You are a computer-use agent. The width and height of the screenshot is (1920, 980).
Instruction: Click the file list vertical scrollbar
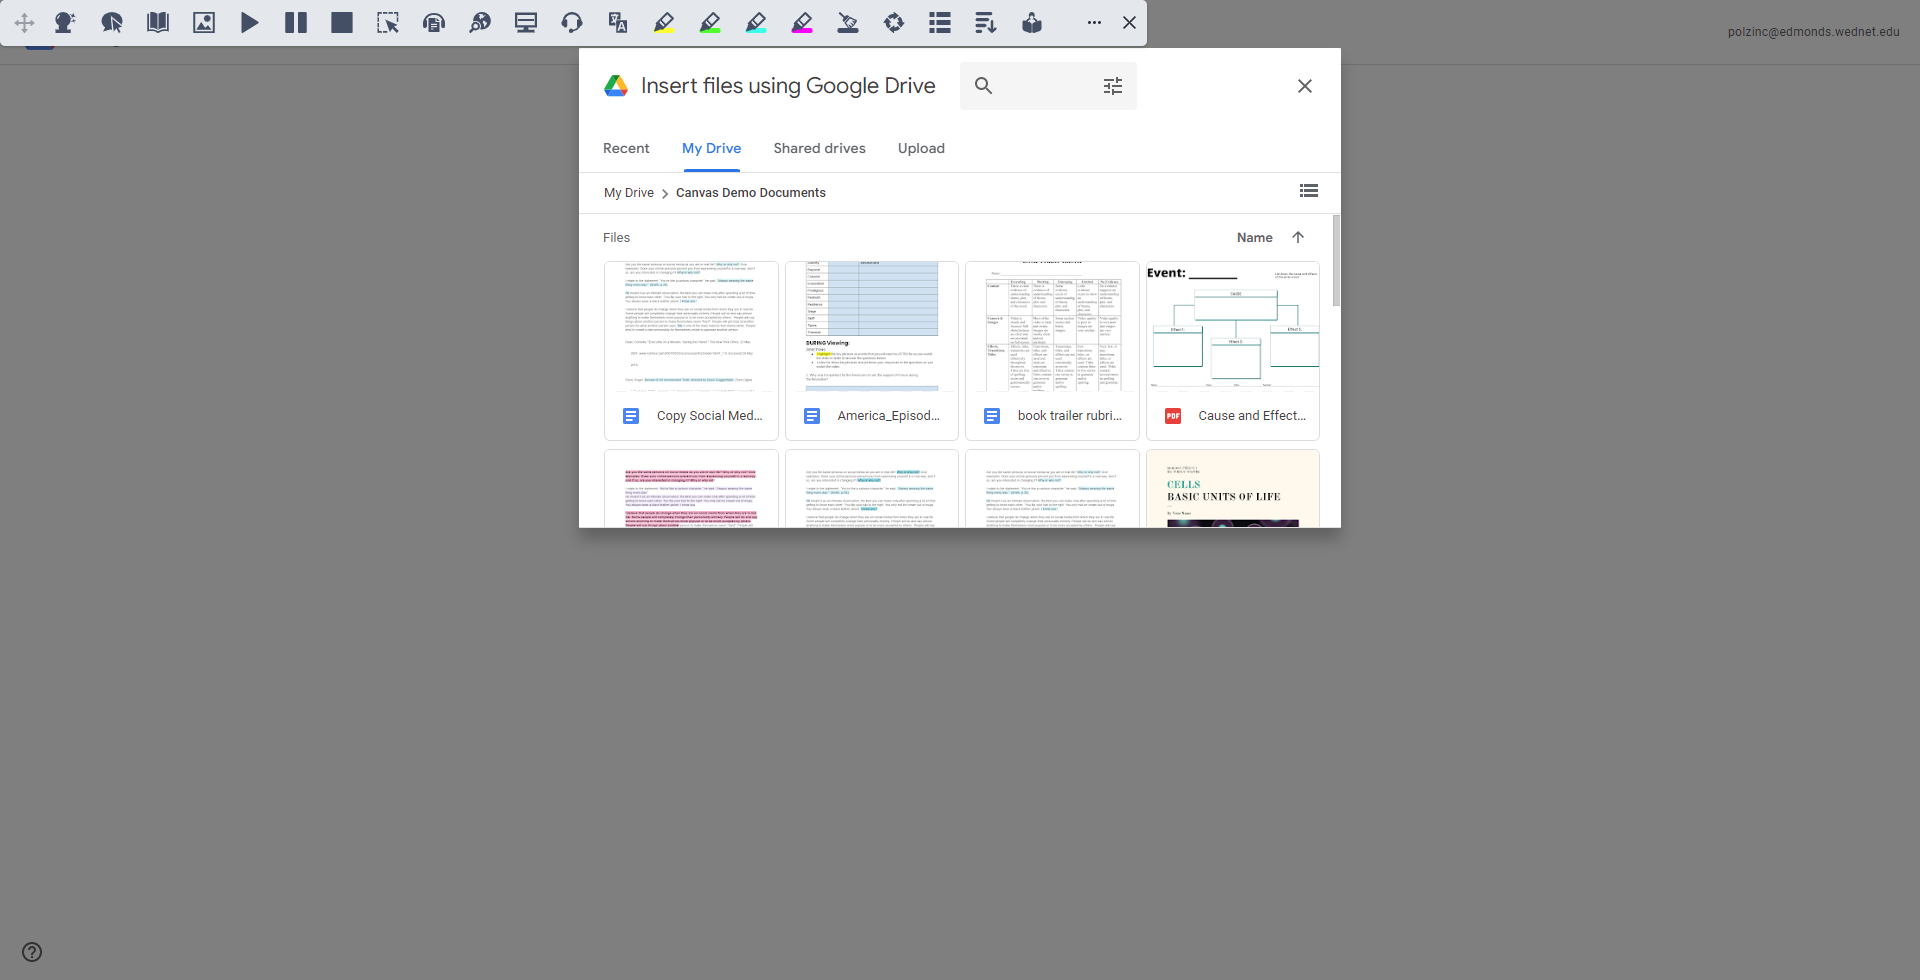1336,260
